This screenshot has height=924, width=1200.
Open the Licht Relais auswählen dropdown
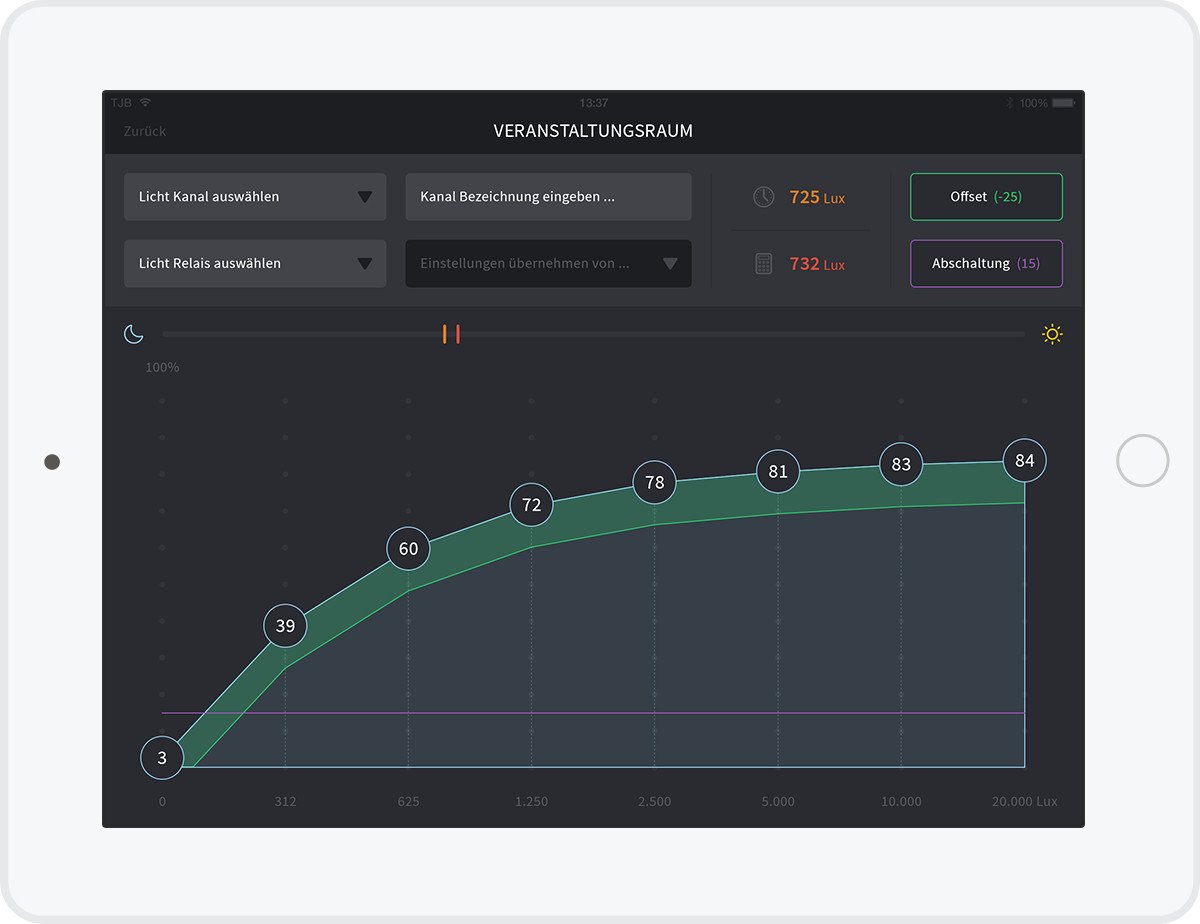(254, 264)
